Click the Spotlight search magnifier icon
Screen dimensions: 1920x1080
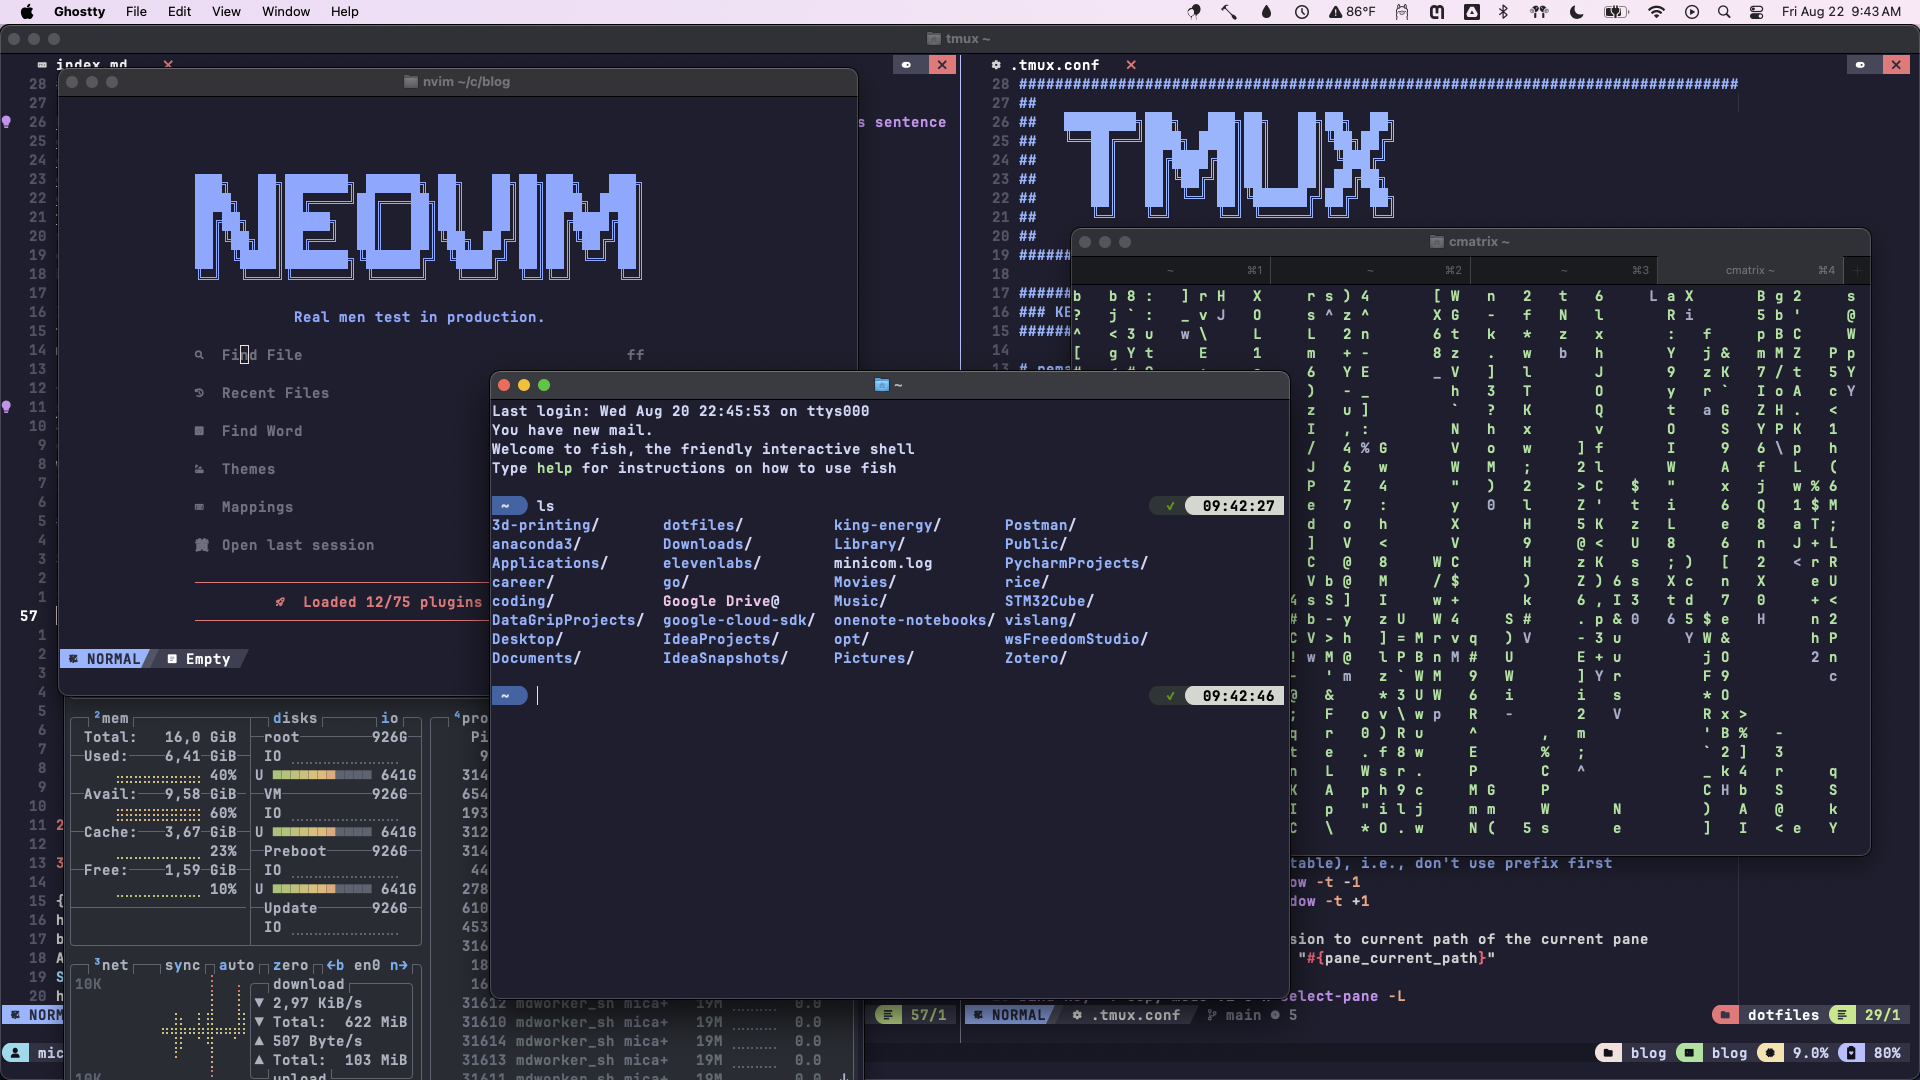click(x=1724, y=11)
